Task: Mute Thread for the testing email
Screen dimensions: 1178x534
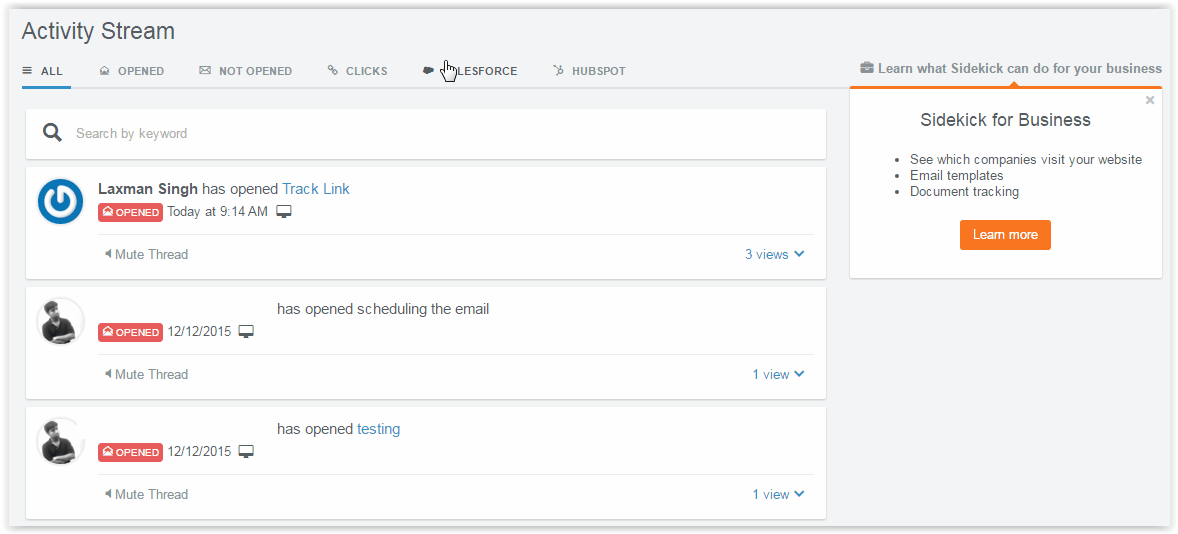Action: click(146, 494)
